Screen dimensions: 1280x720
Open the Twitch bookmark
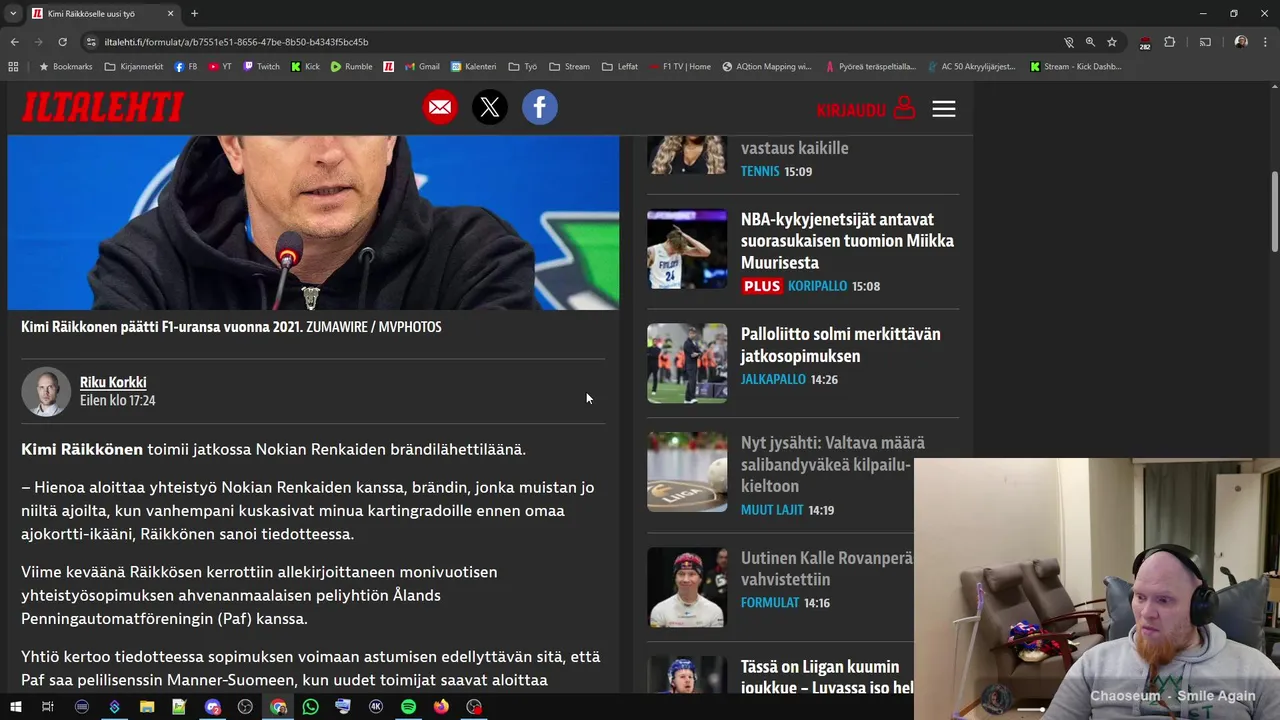tap(262, 67)
